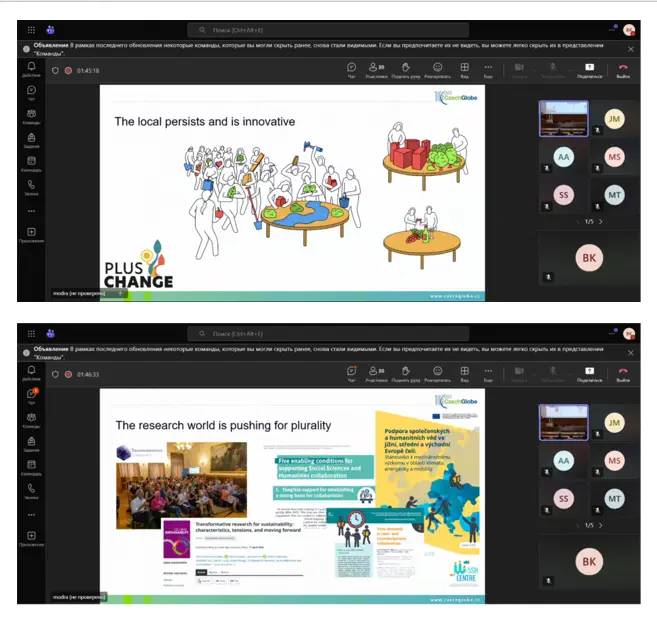
Task: Show participants list in window showing 01:45:18
Action: point(377,69)
